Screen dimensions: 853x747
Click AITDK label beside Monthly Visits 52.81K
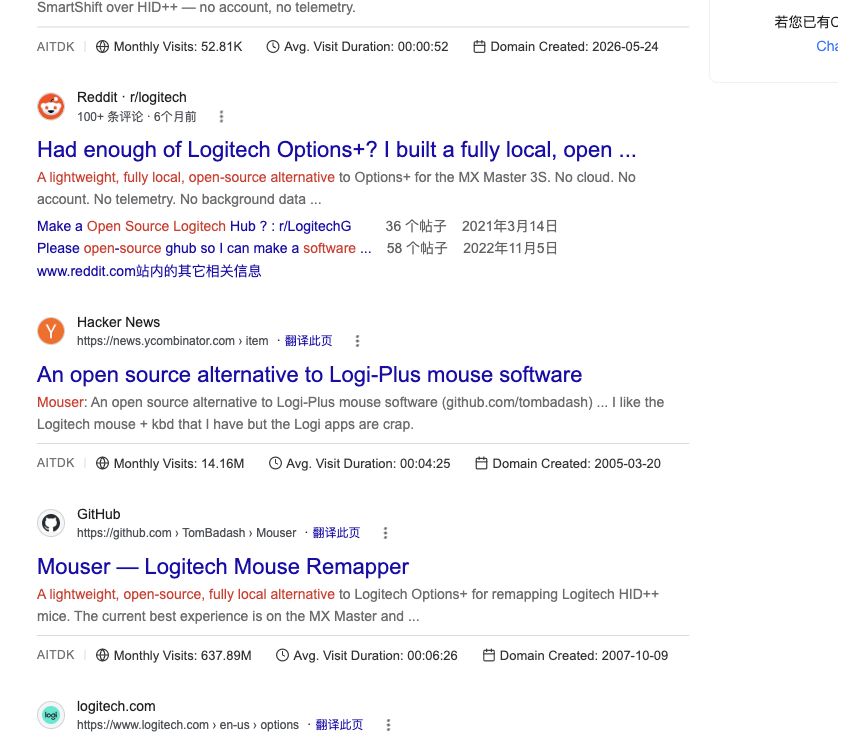point(55,47)
